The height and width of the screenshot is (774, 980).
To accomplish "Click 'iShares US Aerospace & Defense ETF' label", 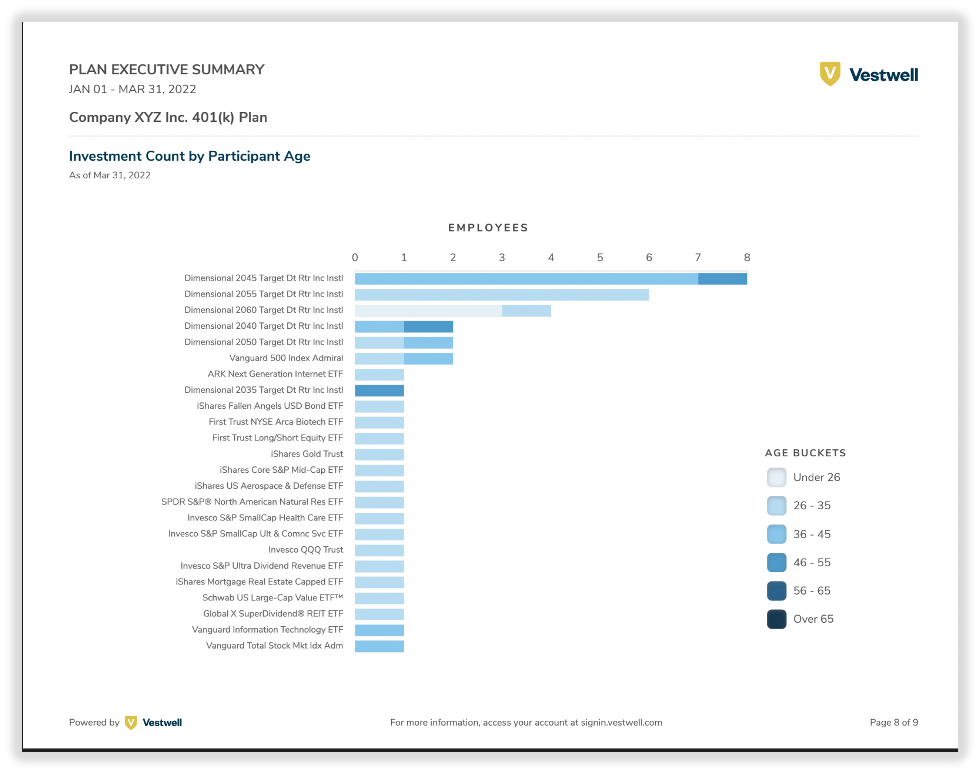I will point(269,486).
